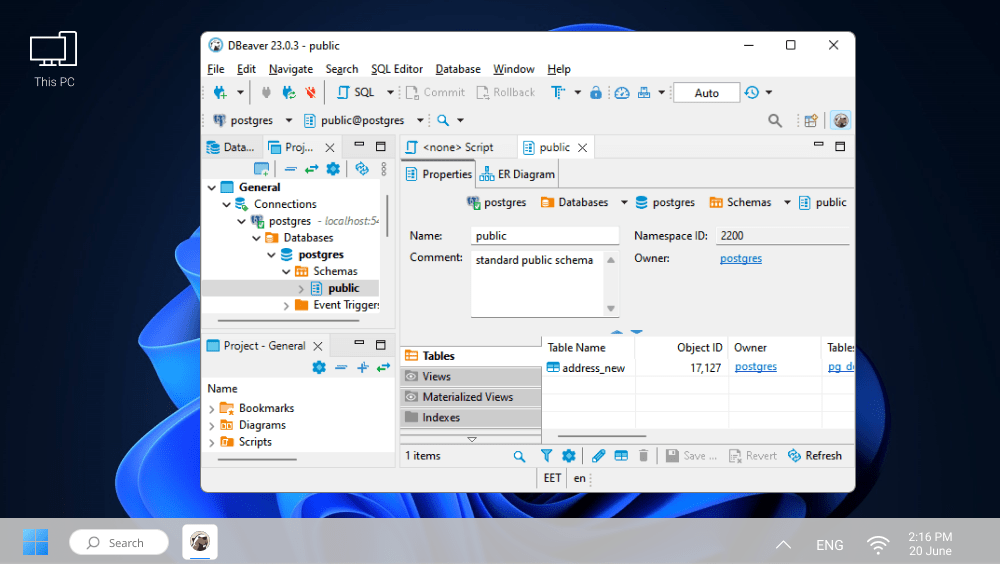The image size is (1000, 564).
Task: Click the Auto transaction mode box
Action: click(x=707, y=93)
